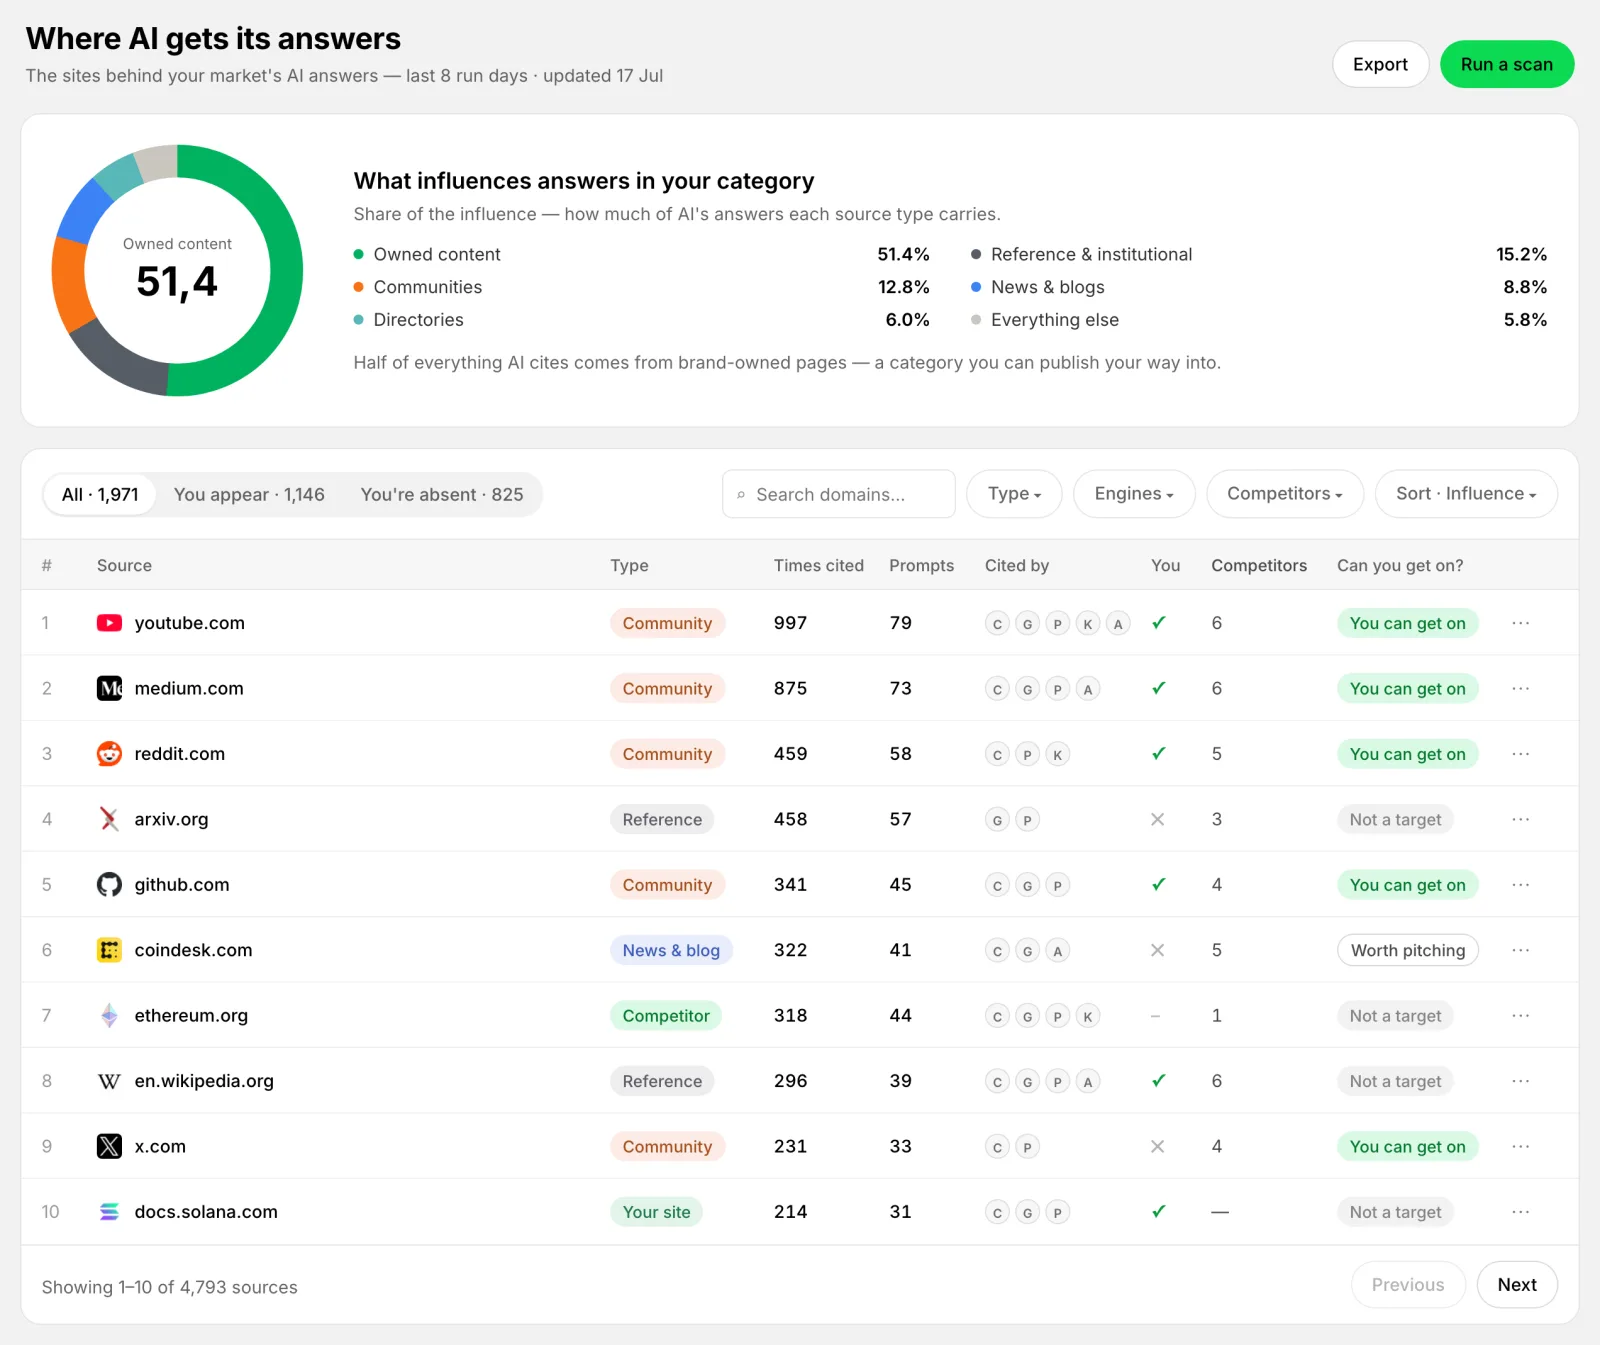
Task: Click the Reference & institutional legend entry
Action: tap(1091, 254)
